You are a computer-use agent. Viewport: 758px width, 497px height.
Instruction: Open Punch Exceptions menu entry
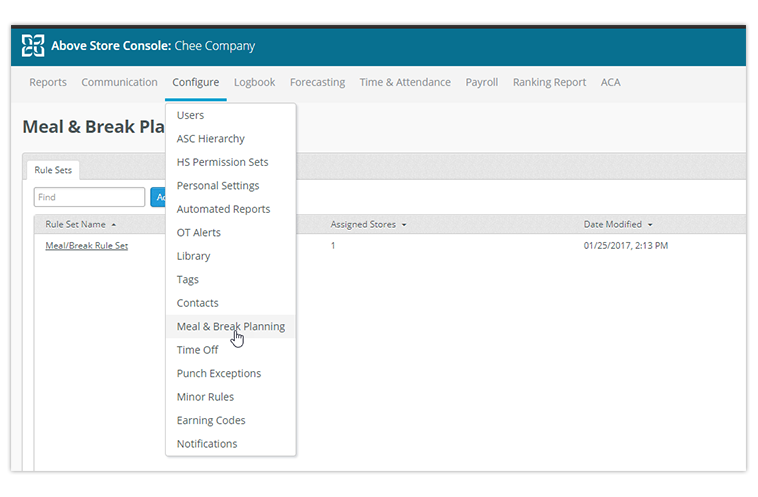218,373
